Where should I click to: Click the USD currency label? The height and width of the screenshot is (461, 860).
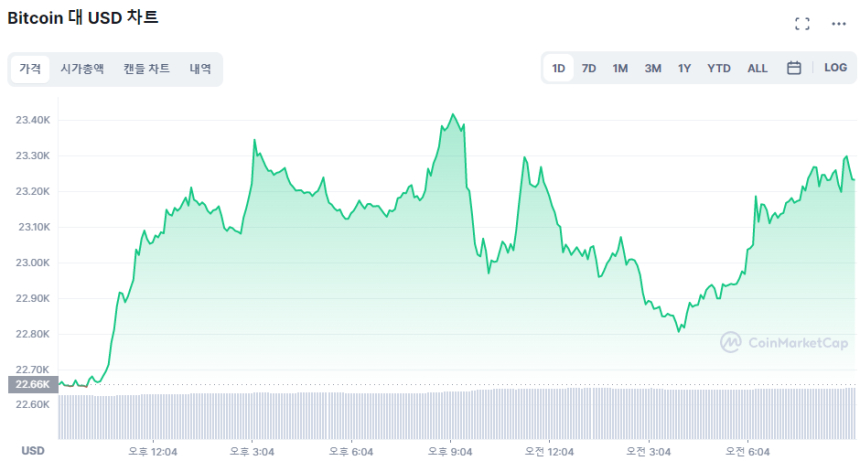click(x=33, y=451)
